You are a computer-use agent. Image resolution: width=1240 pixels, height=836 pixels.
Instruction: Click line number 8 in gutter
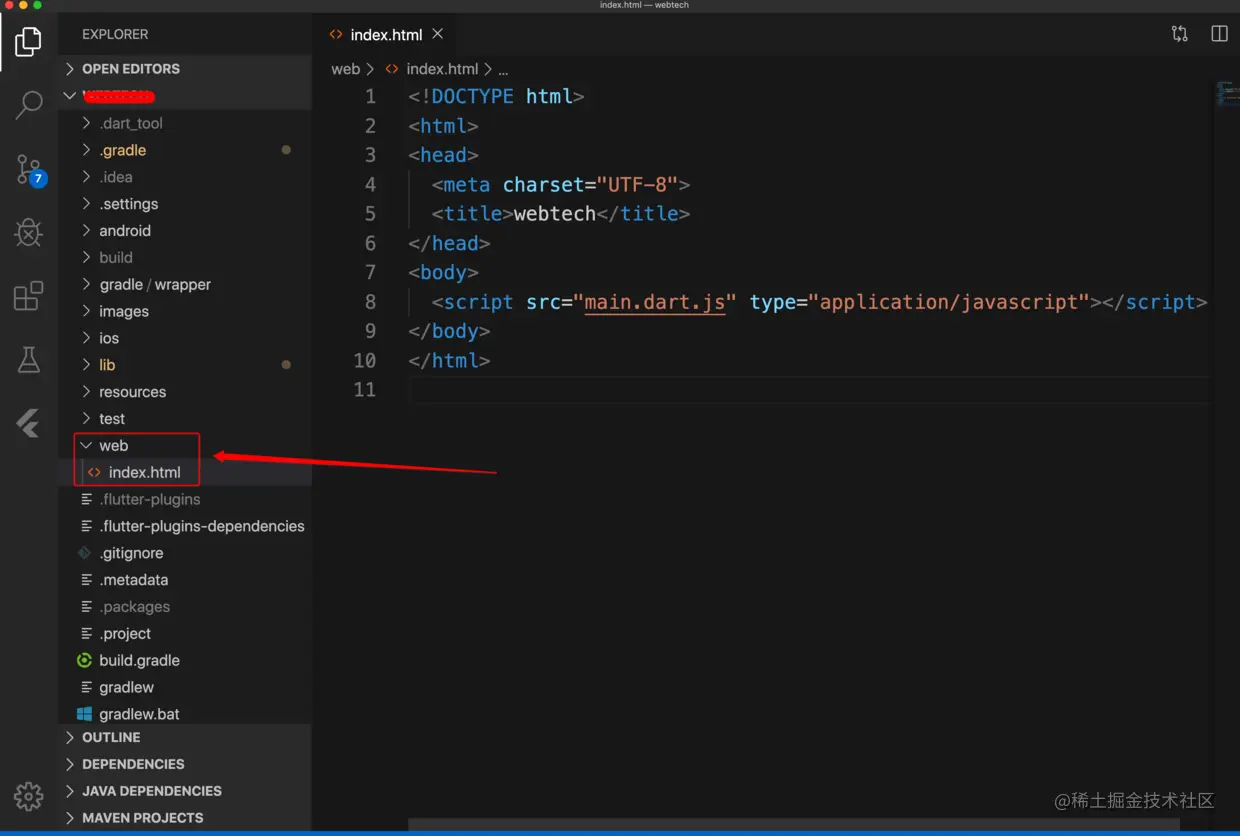click(x=370, y=302)
